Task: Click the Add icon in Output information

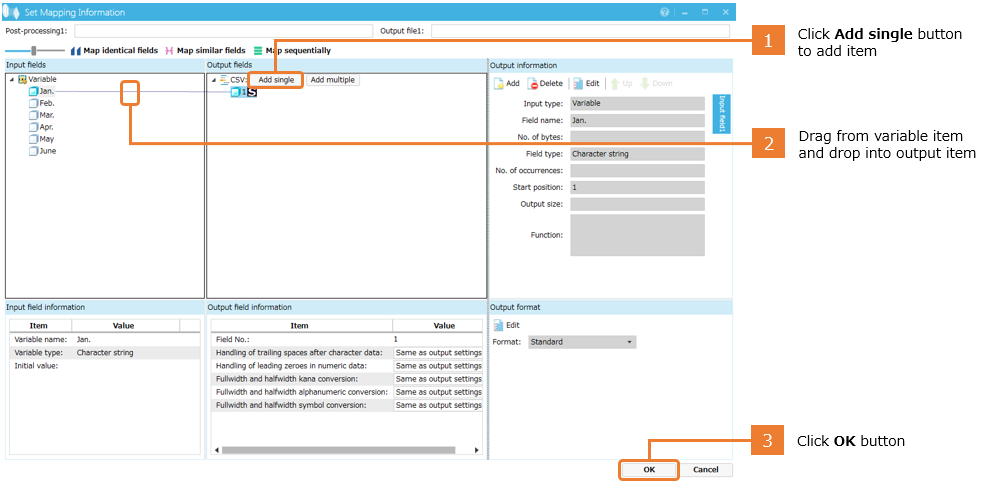Action: (x=499, y=84)
